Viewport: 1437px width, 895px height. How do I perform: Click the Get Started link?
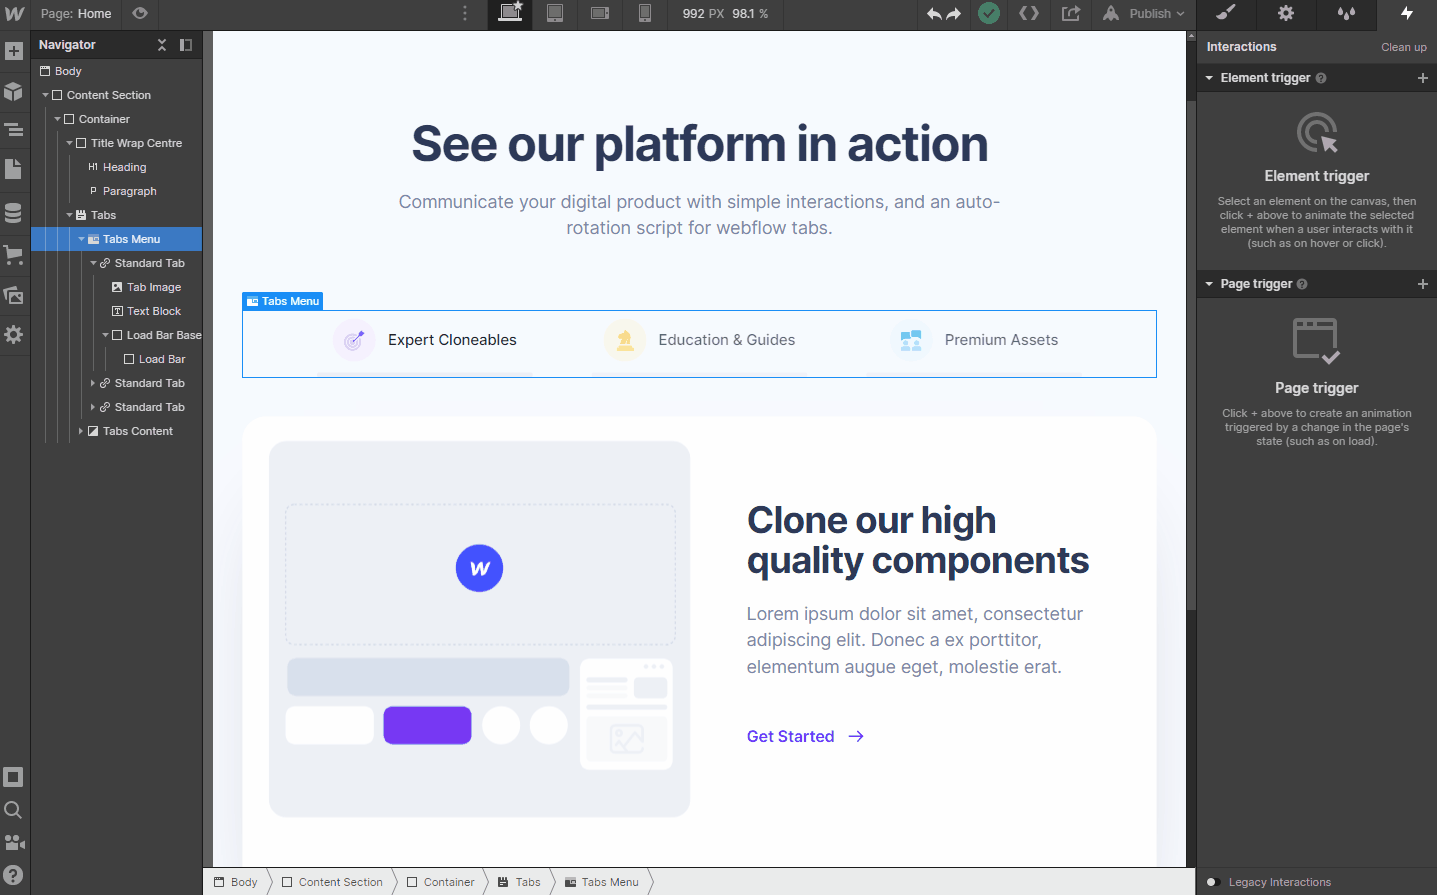pos(805,736)
